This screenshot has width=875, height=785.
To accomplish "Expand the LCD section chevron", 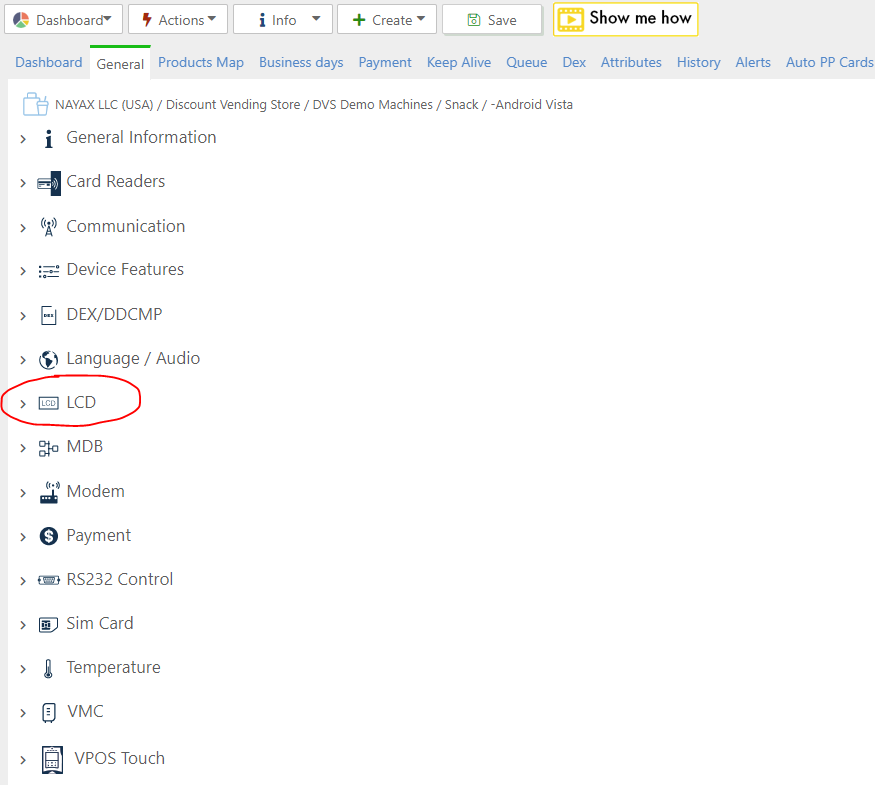I will [23, 404].
